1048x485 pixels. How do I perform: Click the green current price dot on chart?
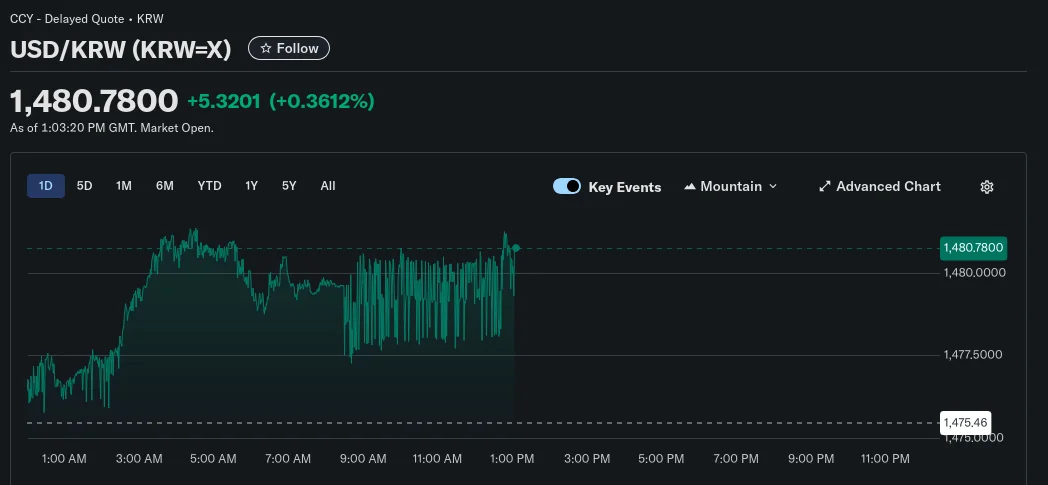[x=516, y=248]
